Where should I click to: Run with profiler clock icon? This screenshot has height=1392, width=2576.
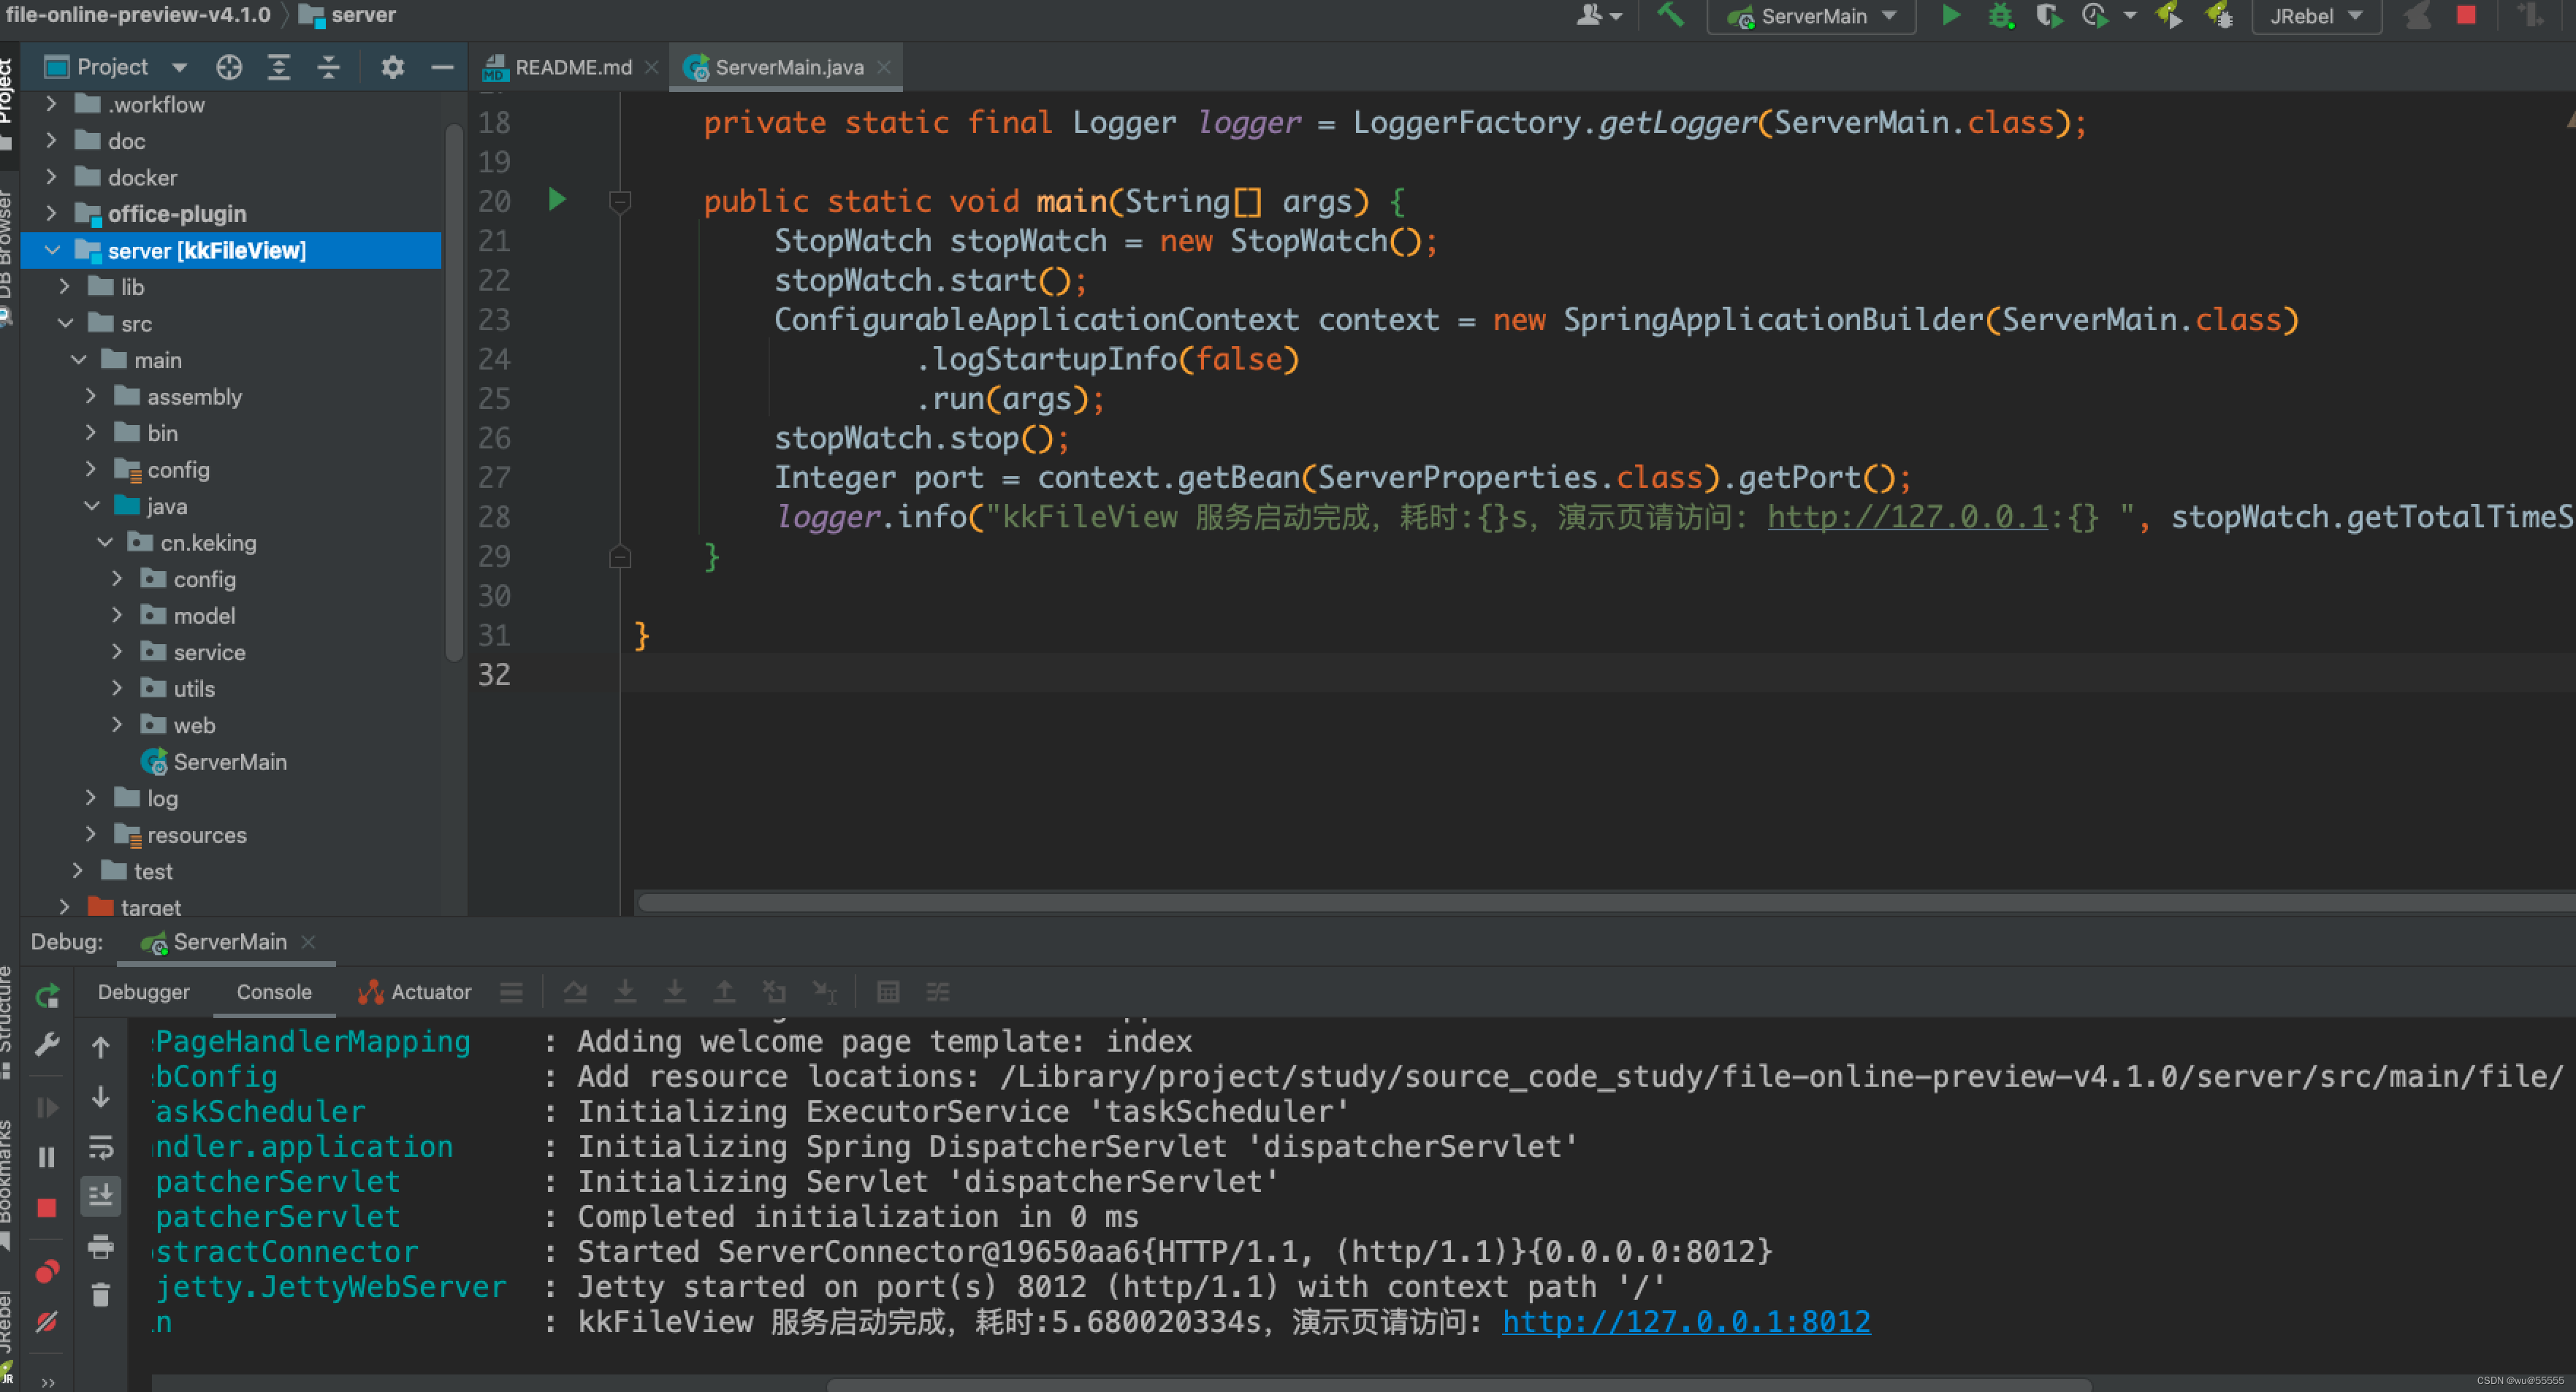pyautogui.click(x=2094, y=15)
